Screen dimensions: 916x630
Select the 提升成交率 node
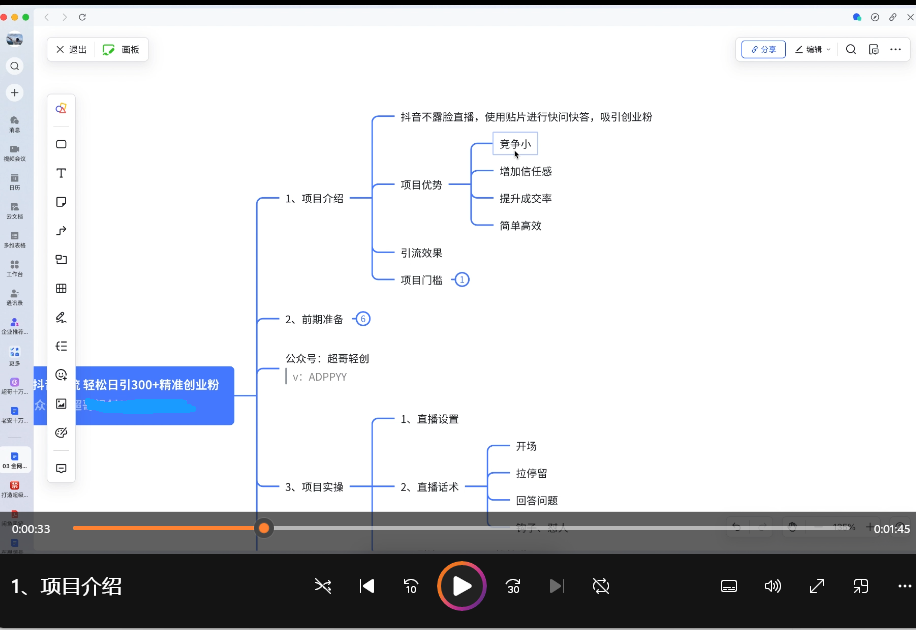(x=525, y=199)
